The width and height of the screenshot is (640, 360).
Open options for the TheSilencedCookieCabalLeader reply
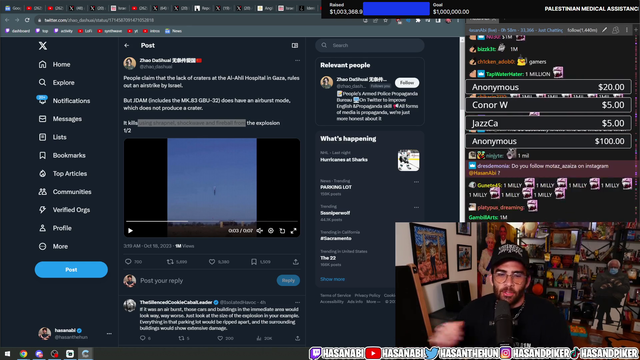[297, 302]
